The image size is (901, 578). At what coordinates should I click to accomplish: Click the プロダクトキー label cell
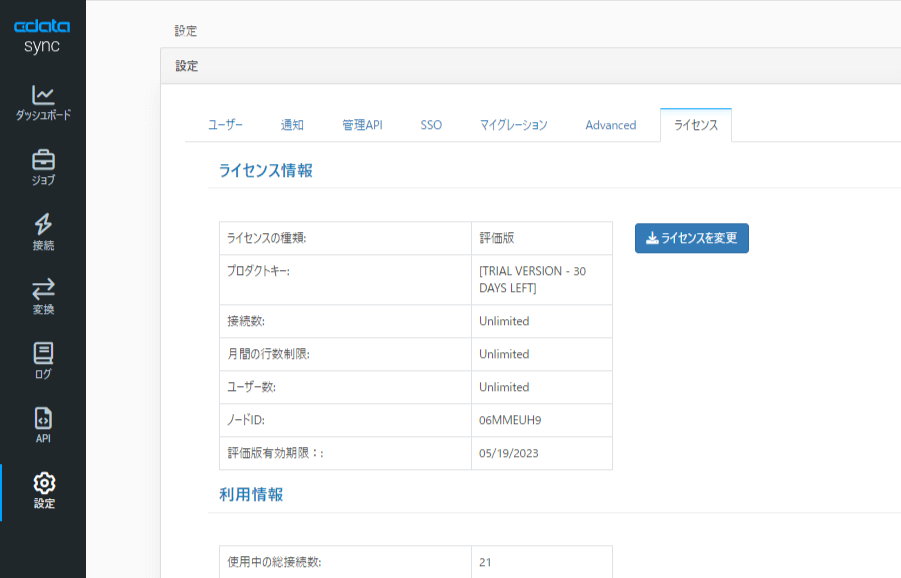tap(345, 280)
